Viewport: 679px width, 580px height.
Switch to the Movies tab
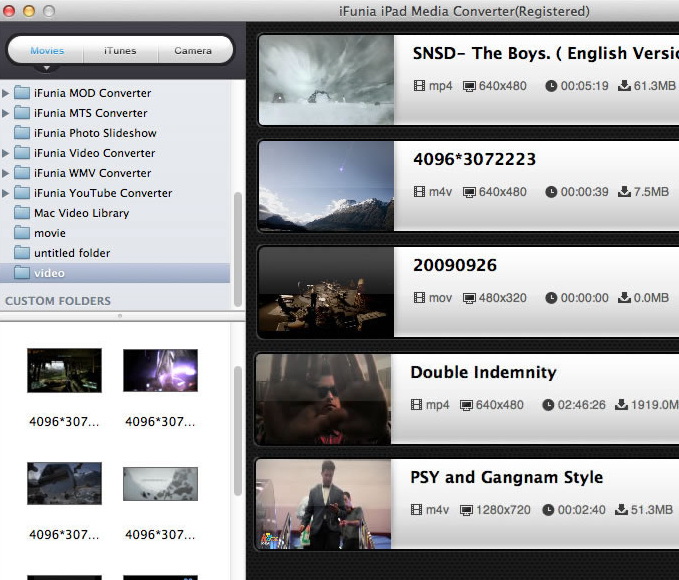click(47, 51)
